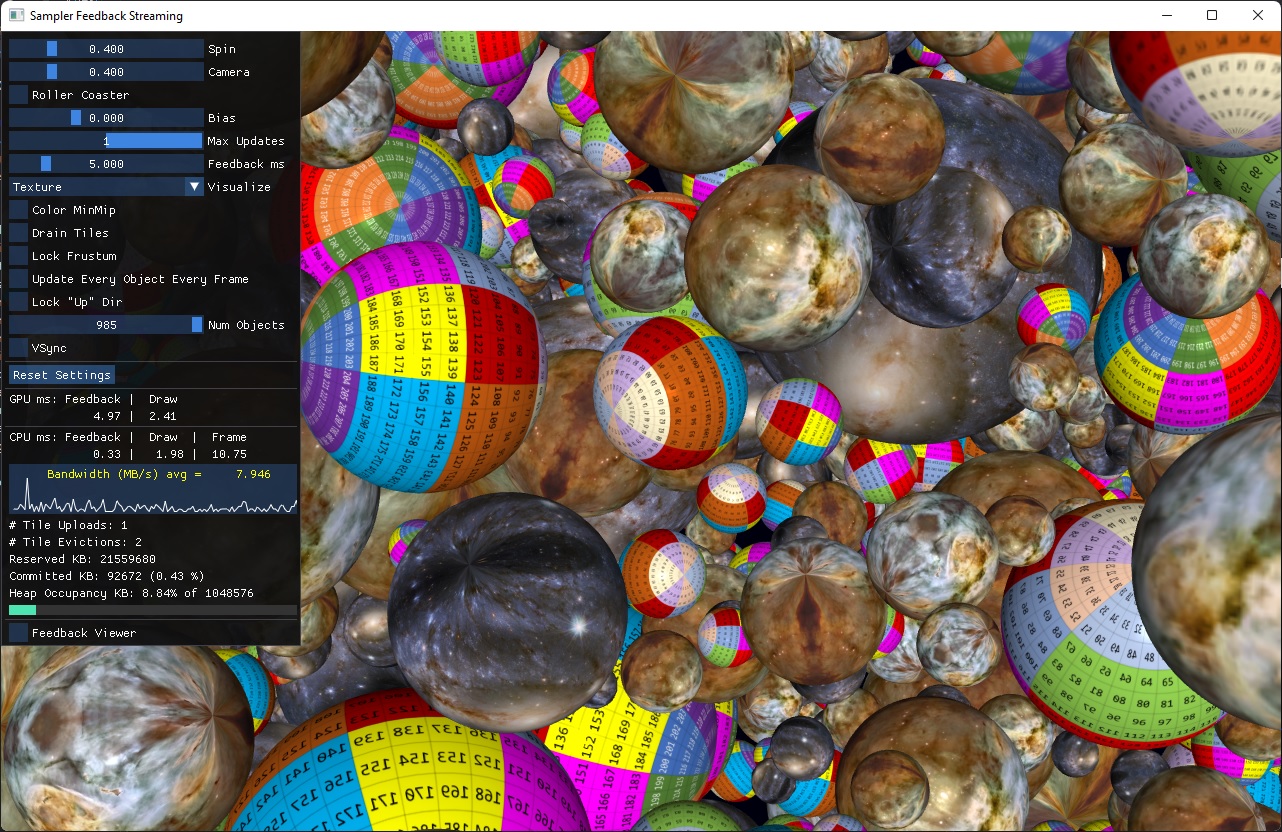Click the "# Tile Uploads: 1" text
This screenshot has height=832, width=1282.
click(x=68, y=525)
